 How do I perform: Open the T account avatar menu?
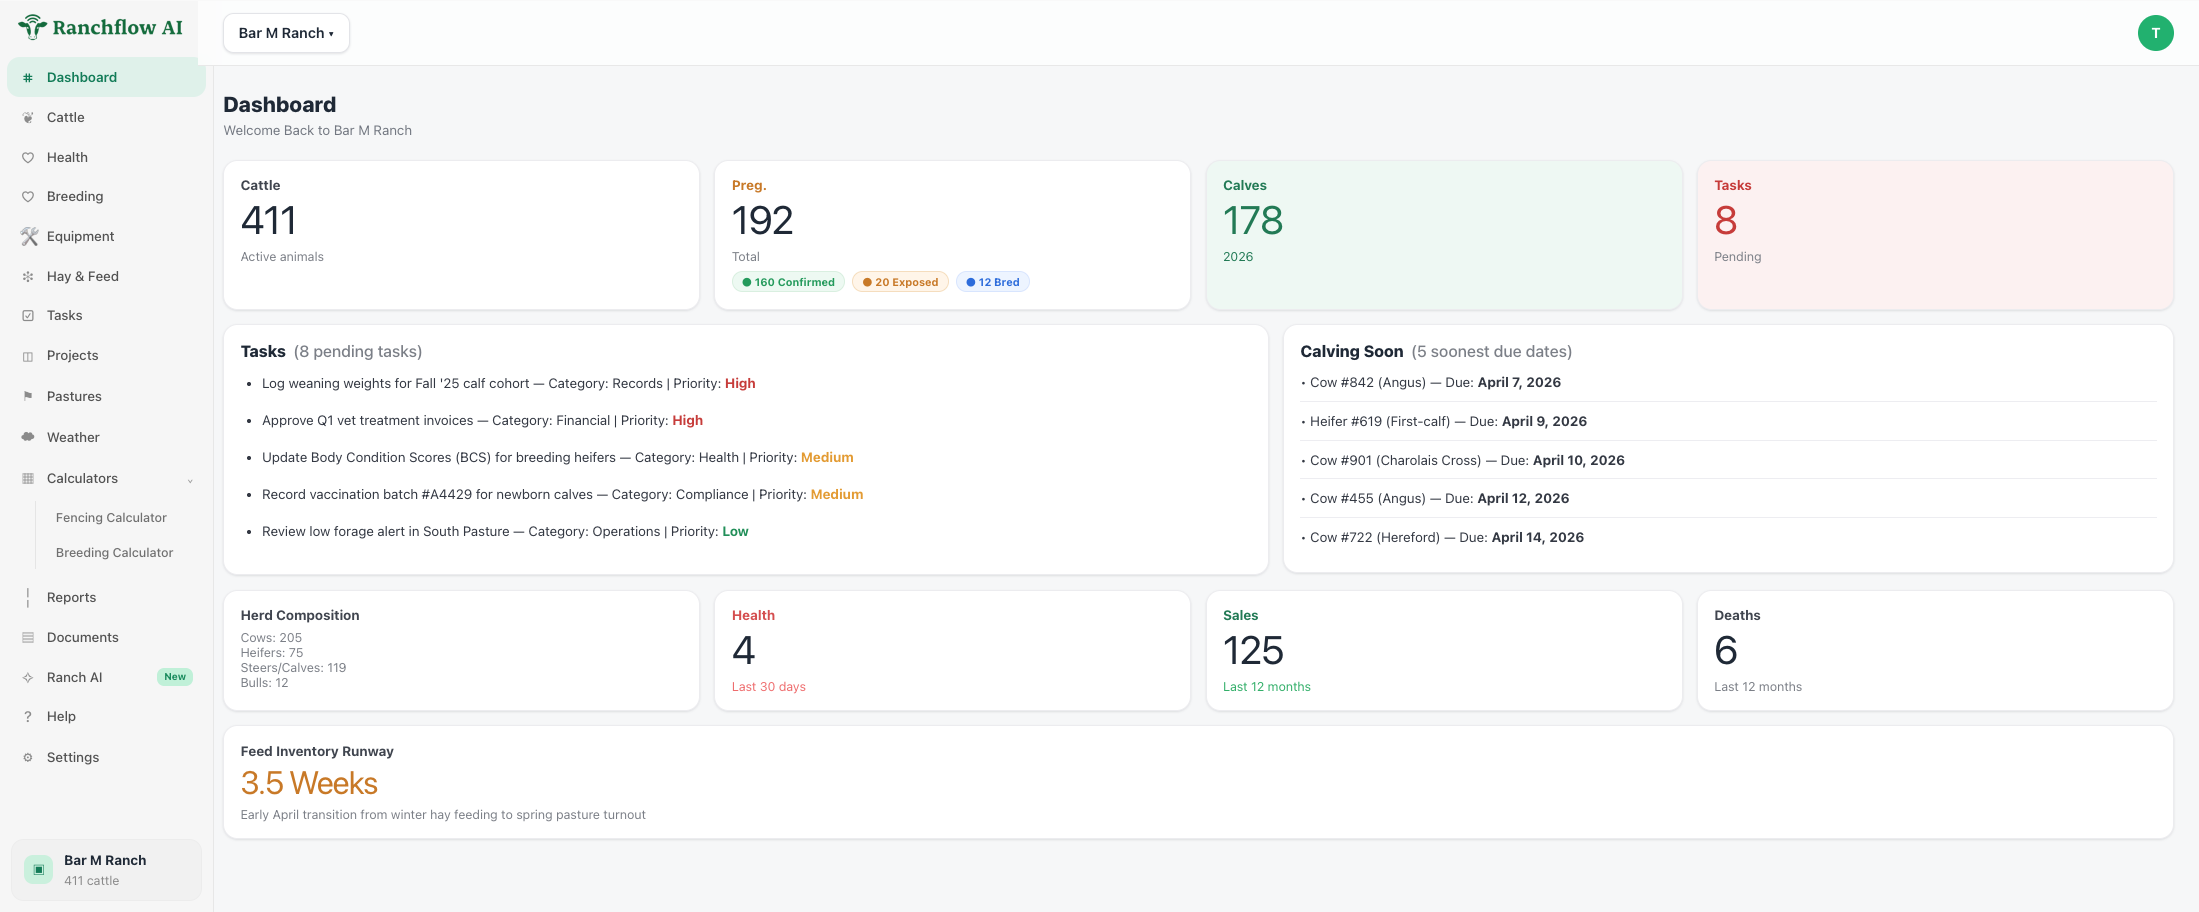tap(2156, 32)
